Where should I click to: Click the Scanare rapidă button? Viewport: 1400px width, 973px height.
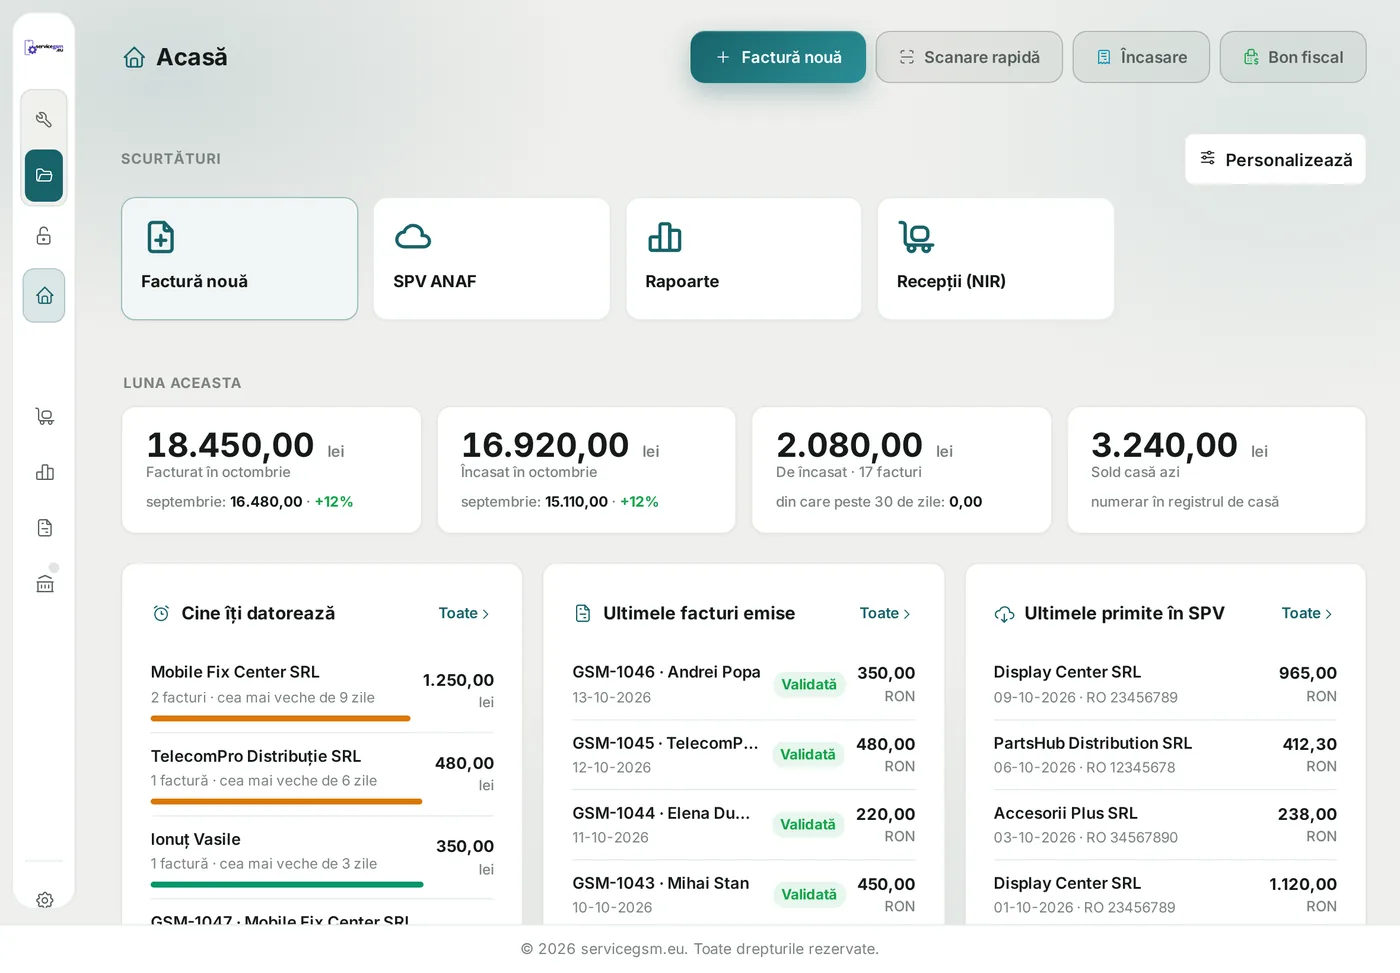point(969,57)
